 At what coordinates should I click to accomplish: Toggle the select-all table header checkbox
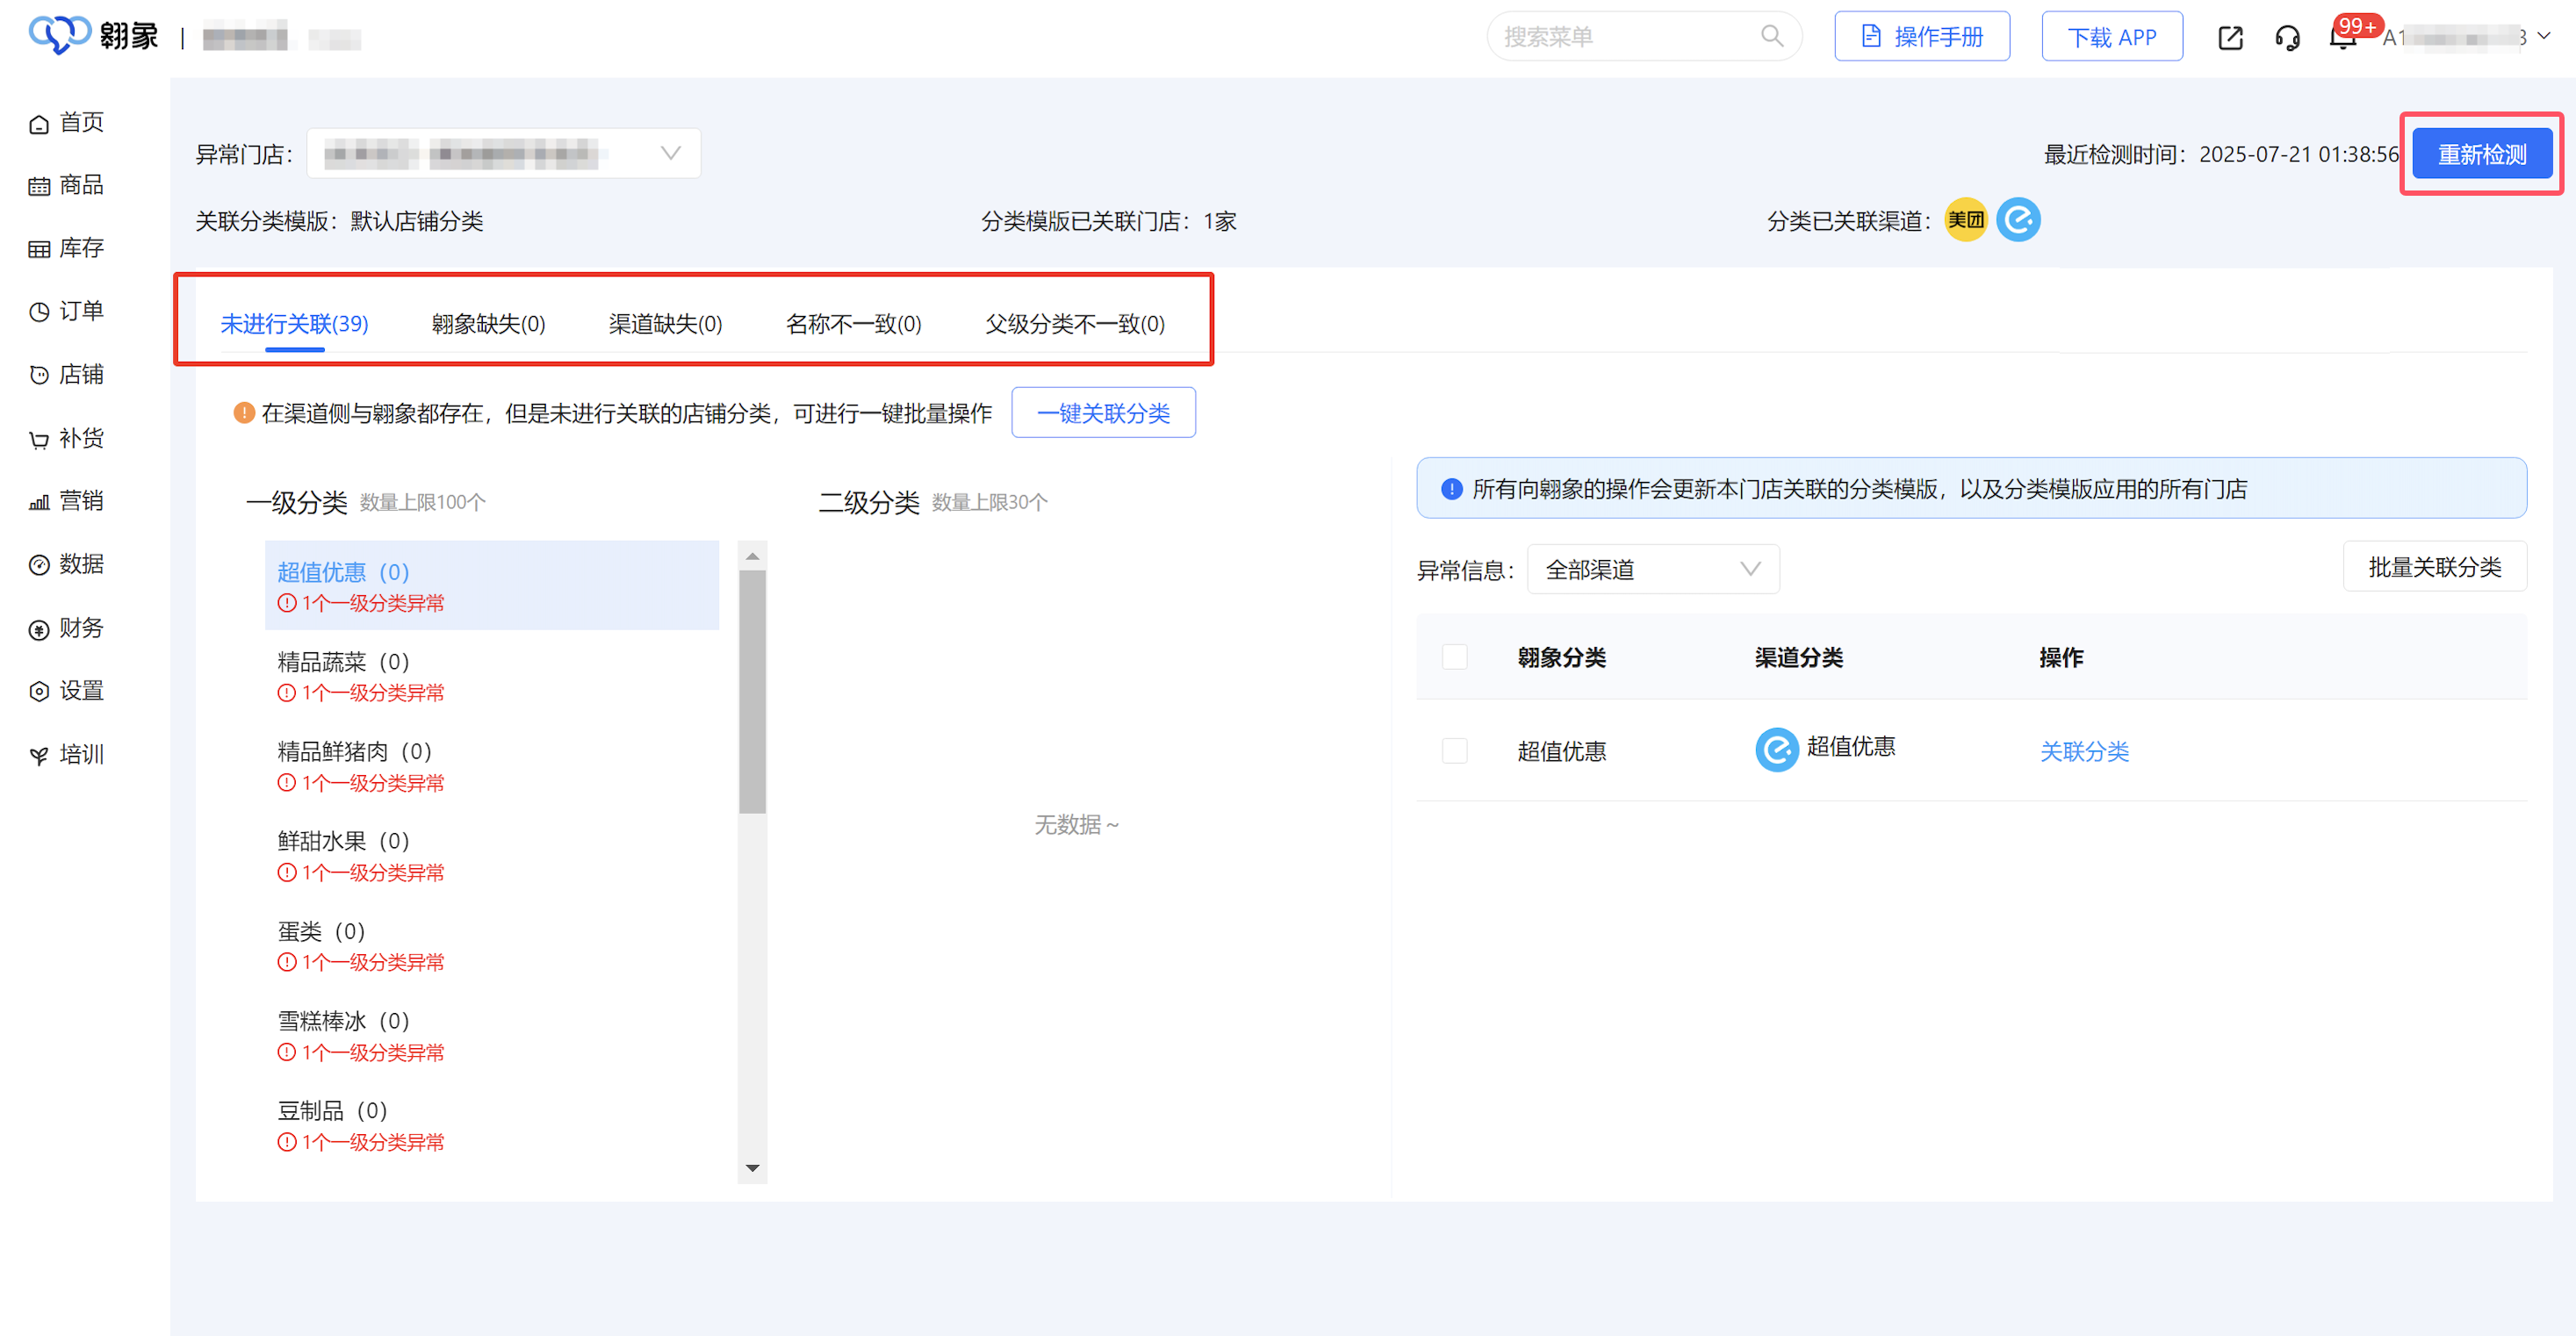click(x=1454, y=657)
